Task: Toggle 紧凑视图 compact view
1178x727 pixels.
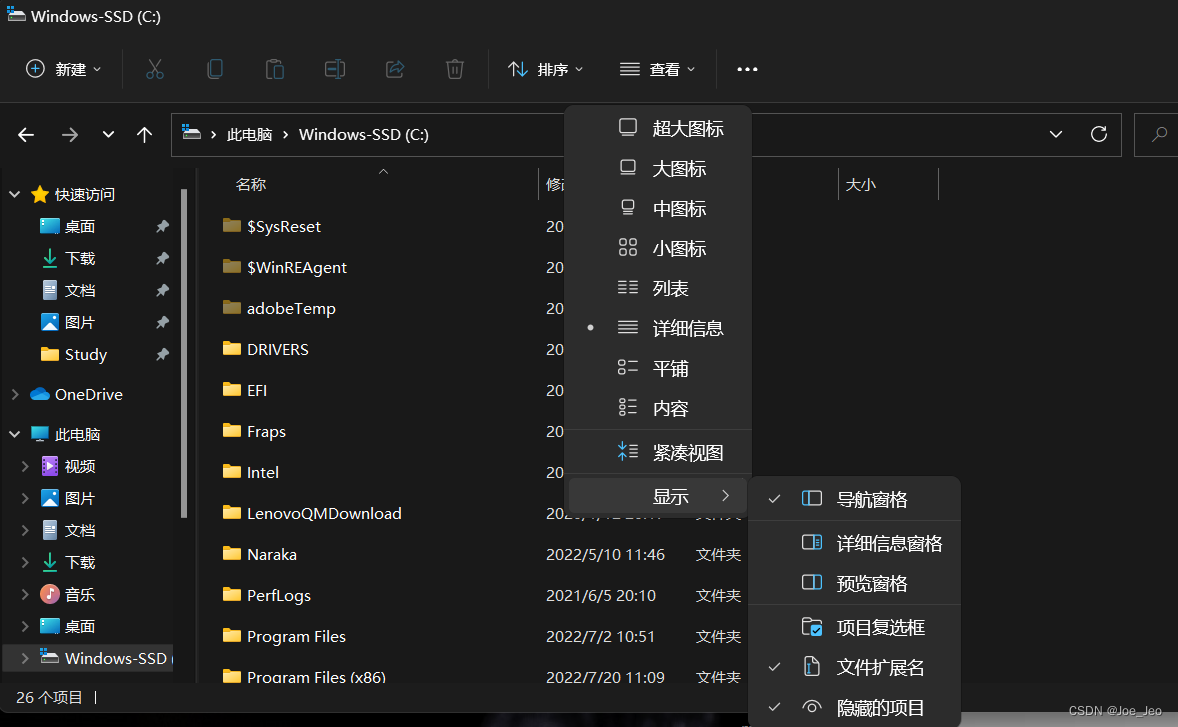Action: pyautogui.click(x=658, y=452)
